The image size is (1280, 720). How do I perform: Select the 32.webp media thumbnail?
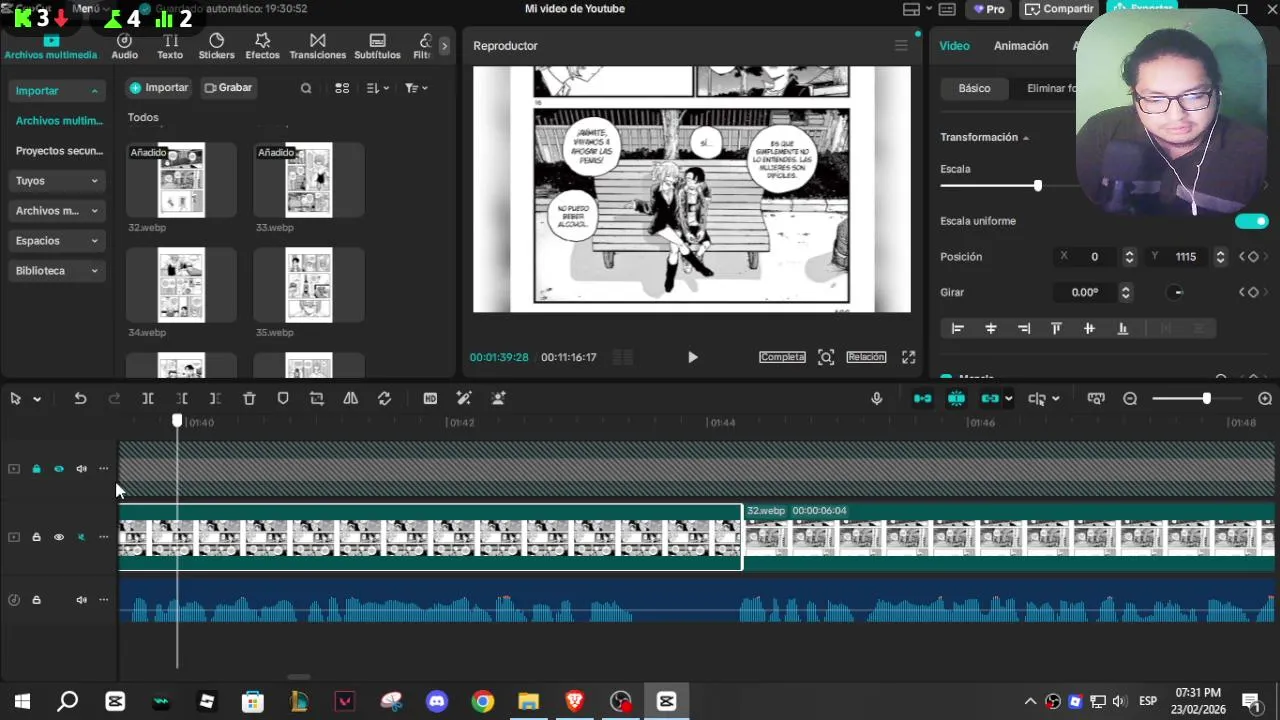[x=181, y=180]
